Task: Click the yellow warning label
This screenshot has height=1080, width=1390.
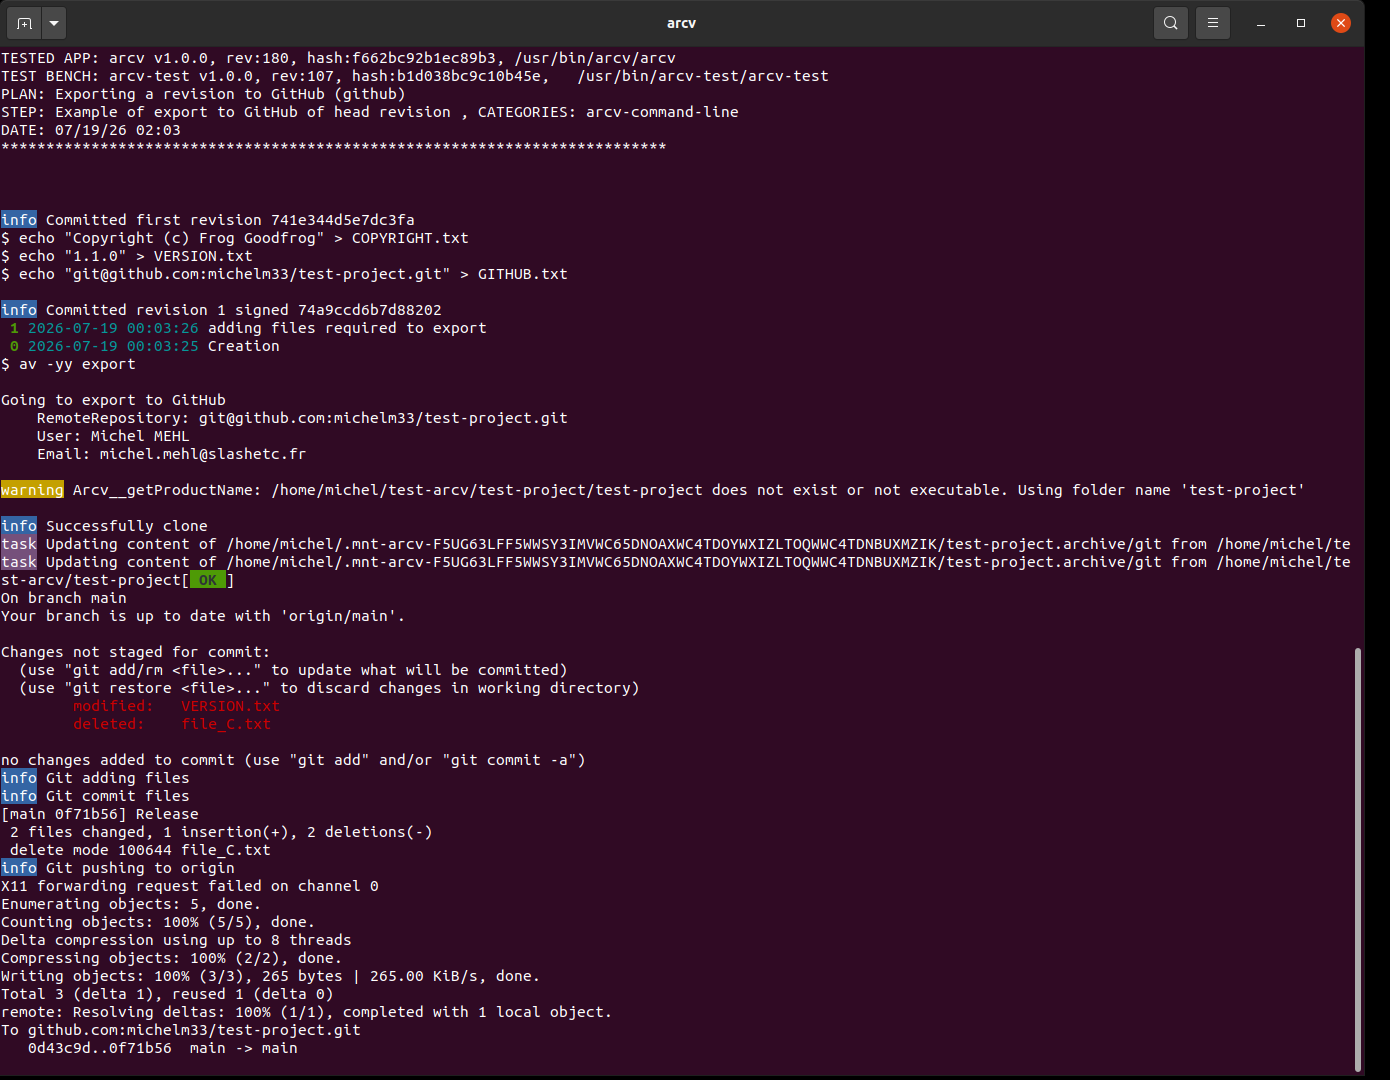Action: pos(32,490)
